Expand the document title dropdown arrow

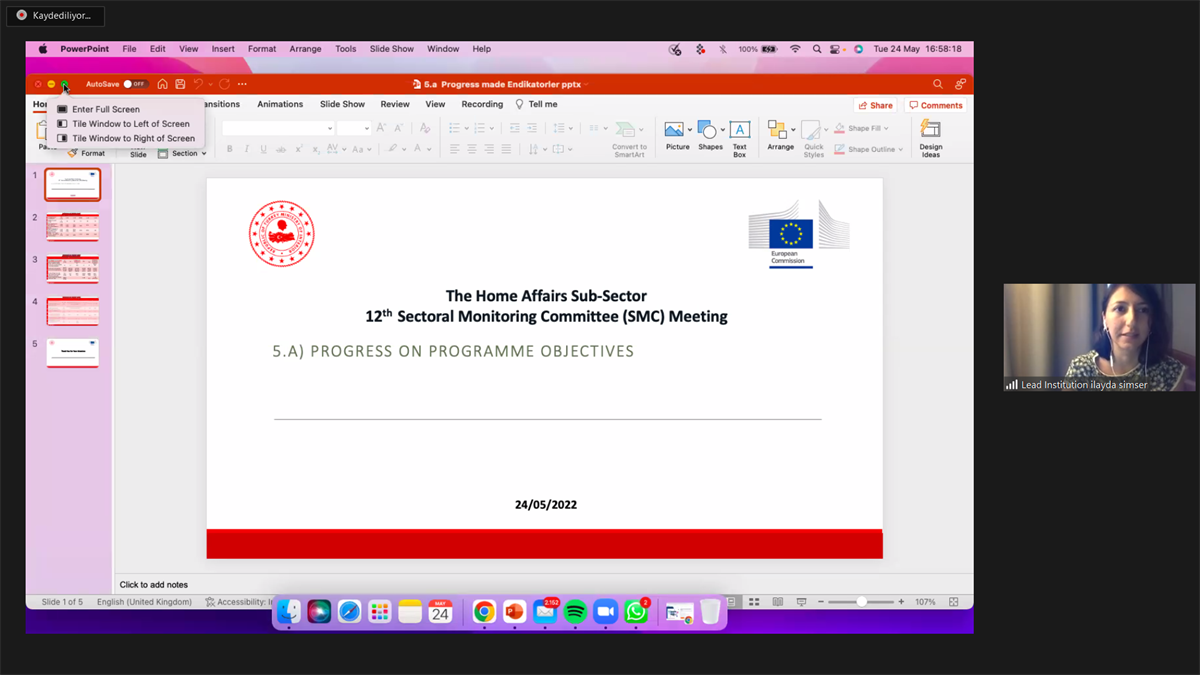(x=587, y=85)
